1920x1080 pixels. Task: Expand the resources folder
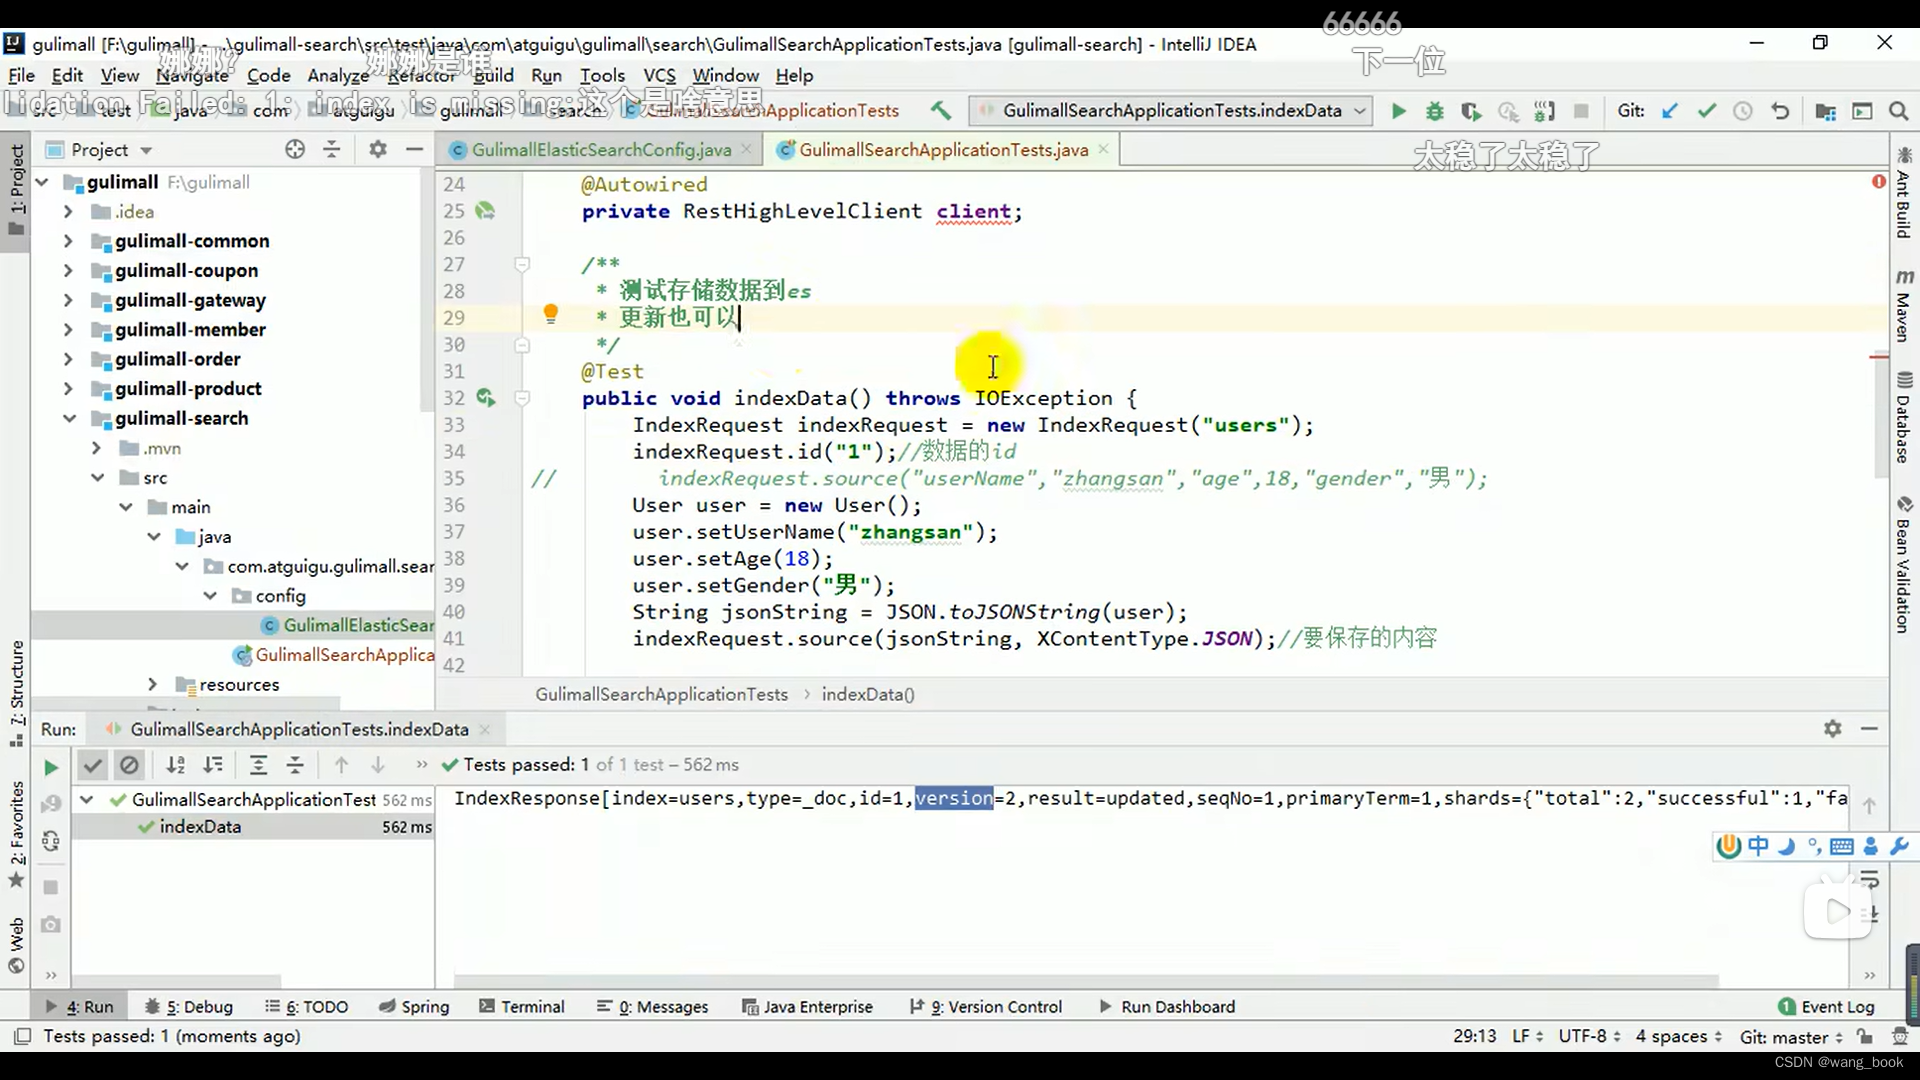152,684
